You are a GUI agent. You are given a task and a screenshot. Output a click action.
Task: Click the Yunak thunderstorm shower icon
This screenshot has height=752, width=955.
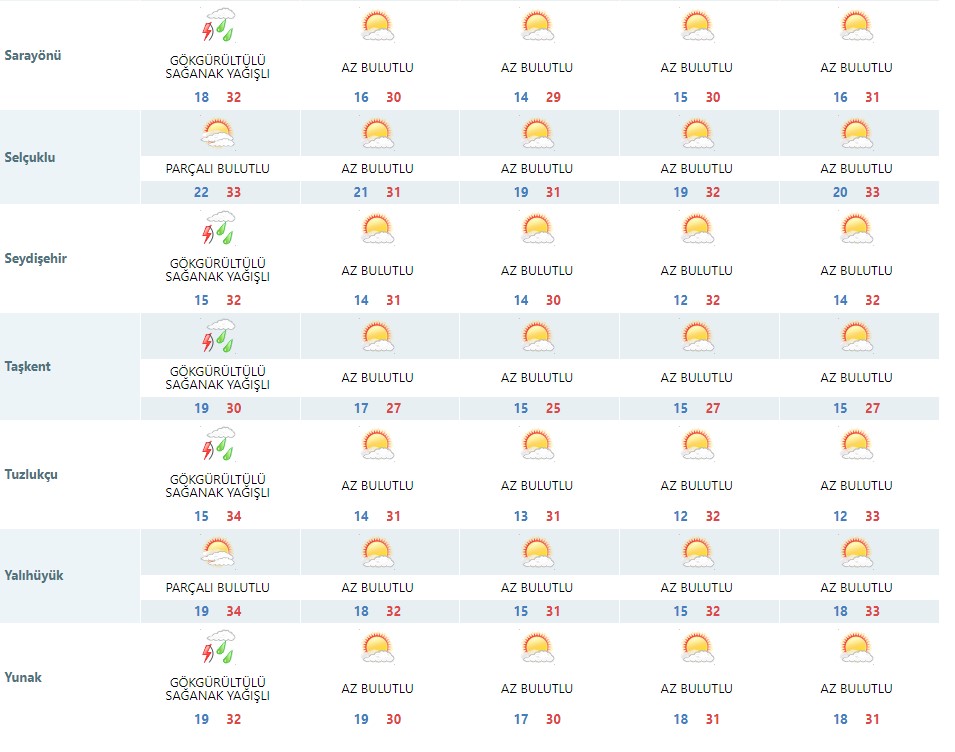point(218,647)
